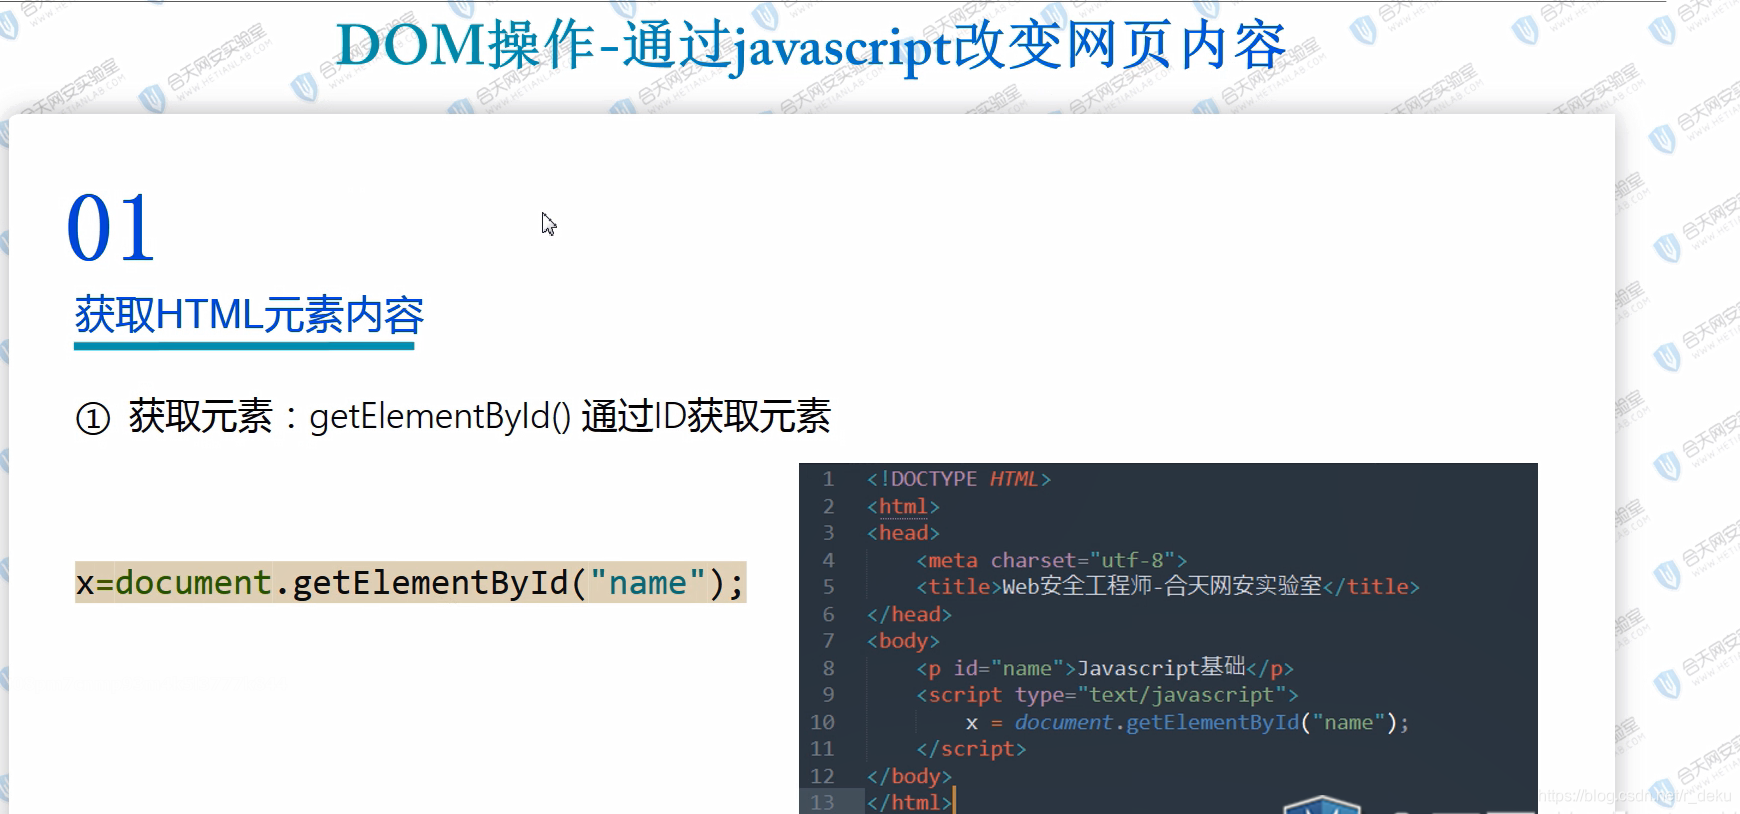The height and width of the screenshot is (814, 1740).
Task: Click the opening '<html>' tag on line 2
Action: pos(903,506)
